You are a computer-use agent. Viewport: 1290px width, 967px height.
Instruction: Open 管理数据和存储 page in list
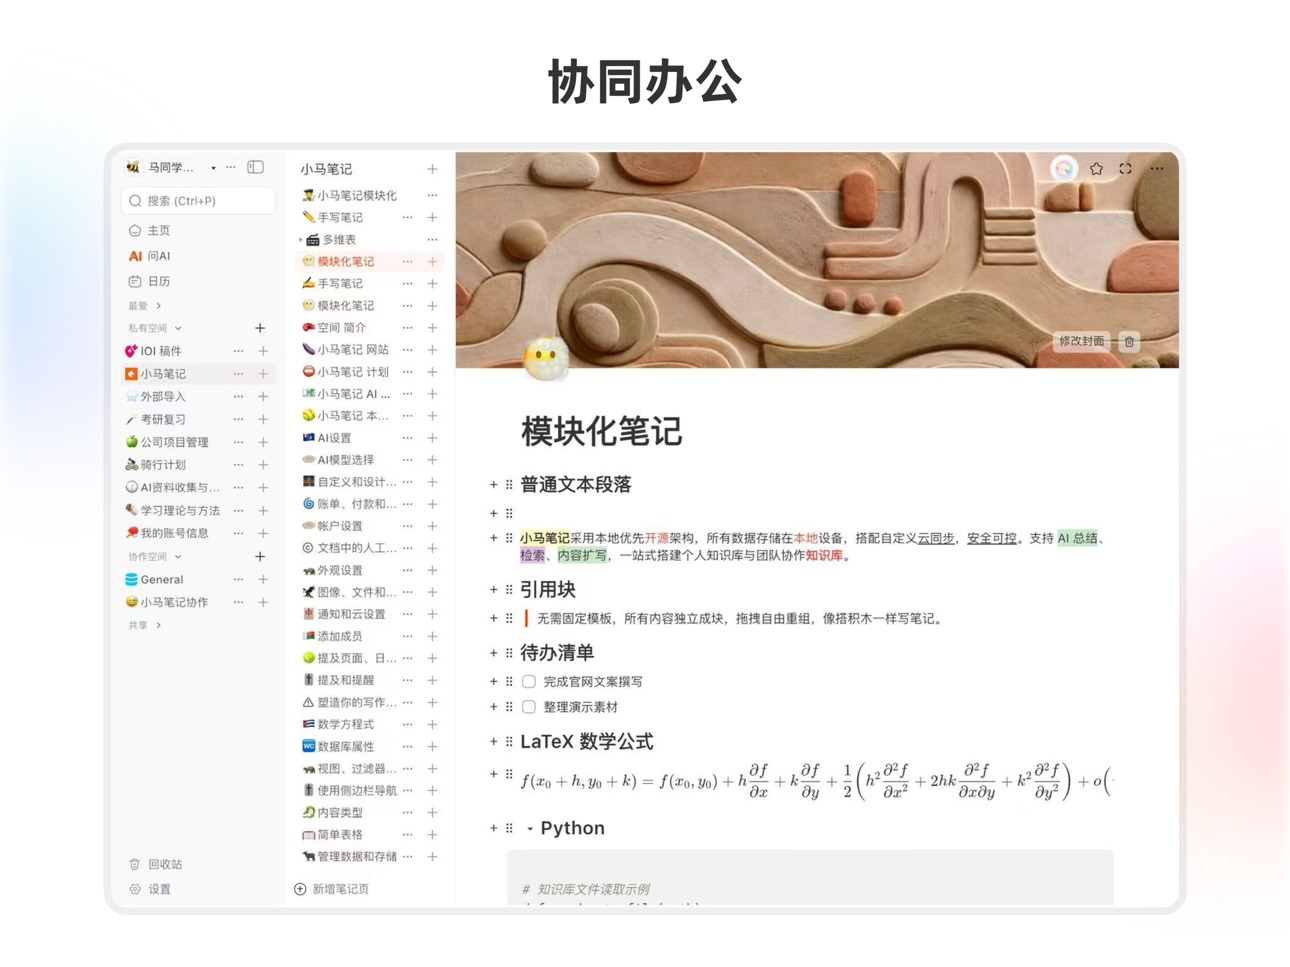click(x=356, y=857)
